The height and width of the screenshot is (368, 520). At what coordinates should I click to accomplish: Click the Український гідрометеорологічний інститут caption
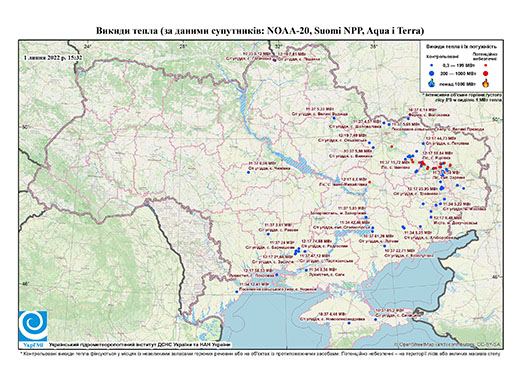click(140, 345)
